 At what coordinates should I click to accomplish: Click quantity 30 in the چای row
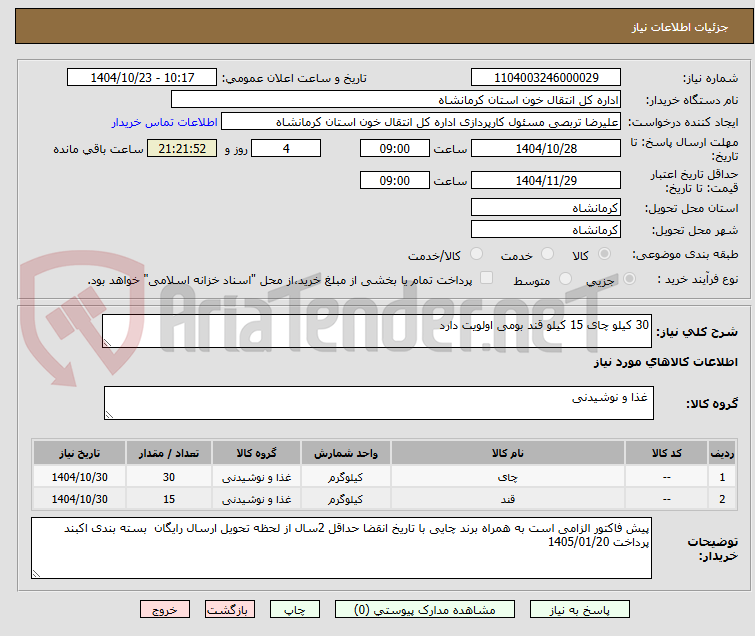click(169, 477)
